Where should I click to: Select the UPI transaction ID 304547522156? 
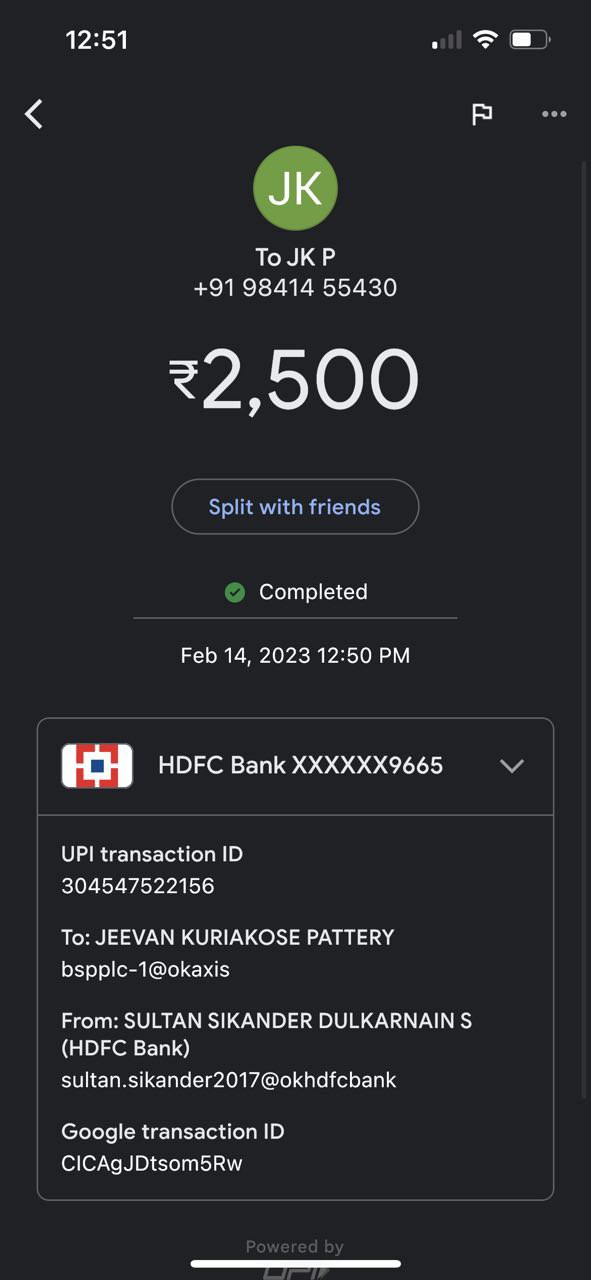[x=138, y=886]
